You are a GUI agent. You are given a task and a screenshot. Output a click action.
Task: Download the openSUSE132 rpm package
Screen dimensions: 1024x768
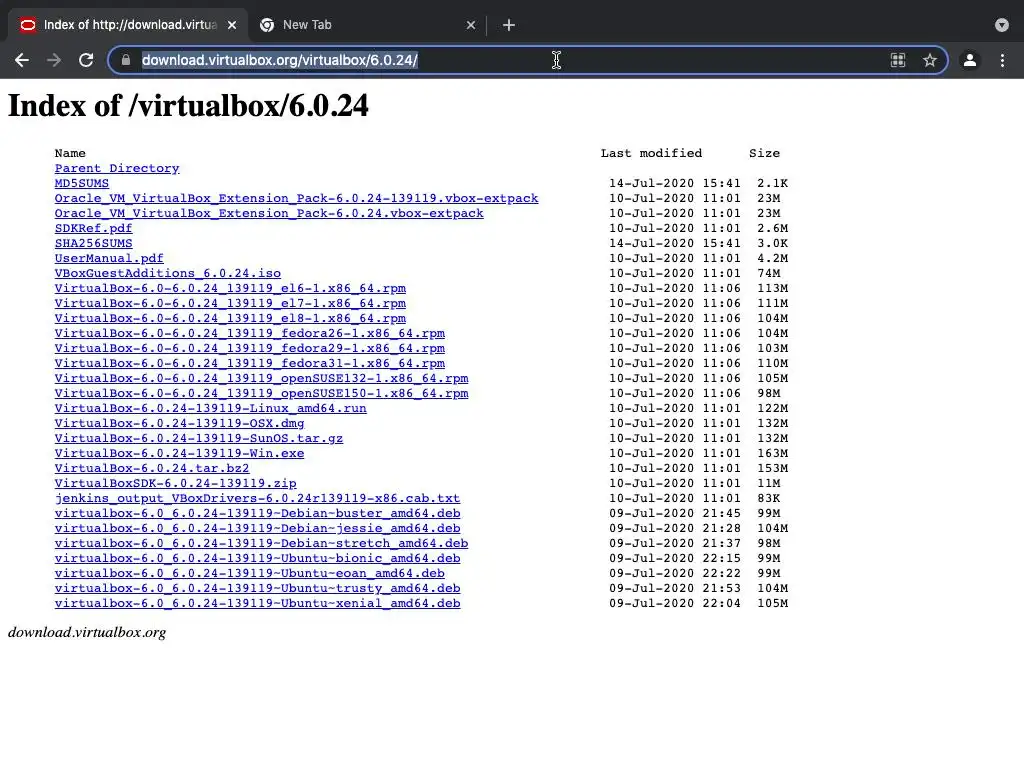[261, 379]
